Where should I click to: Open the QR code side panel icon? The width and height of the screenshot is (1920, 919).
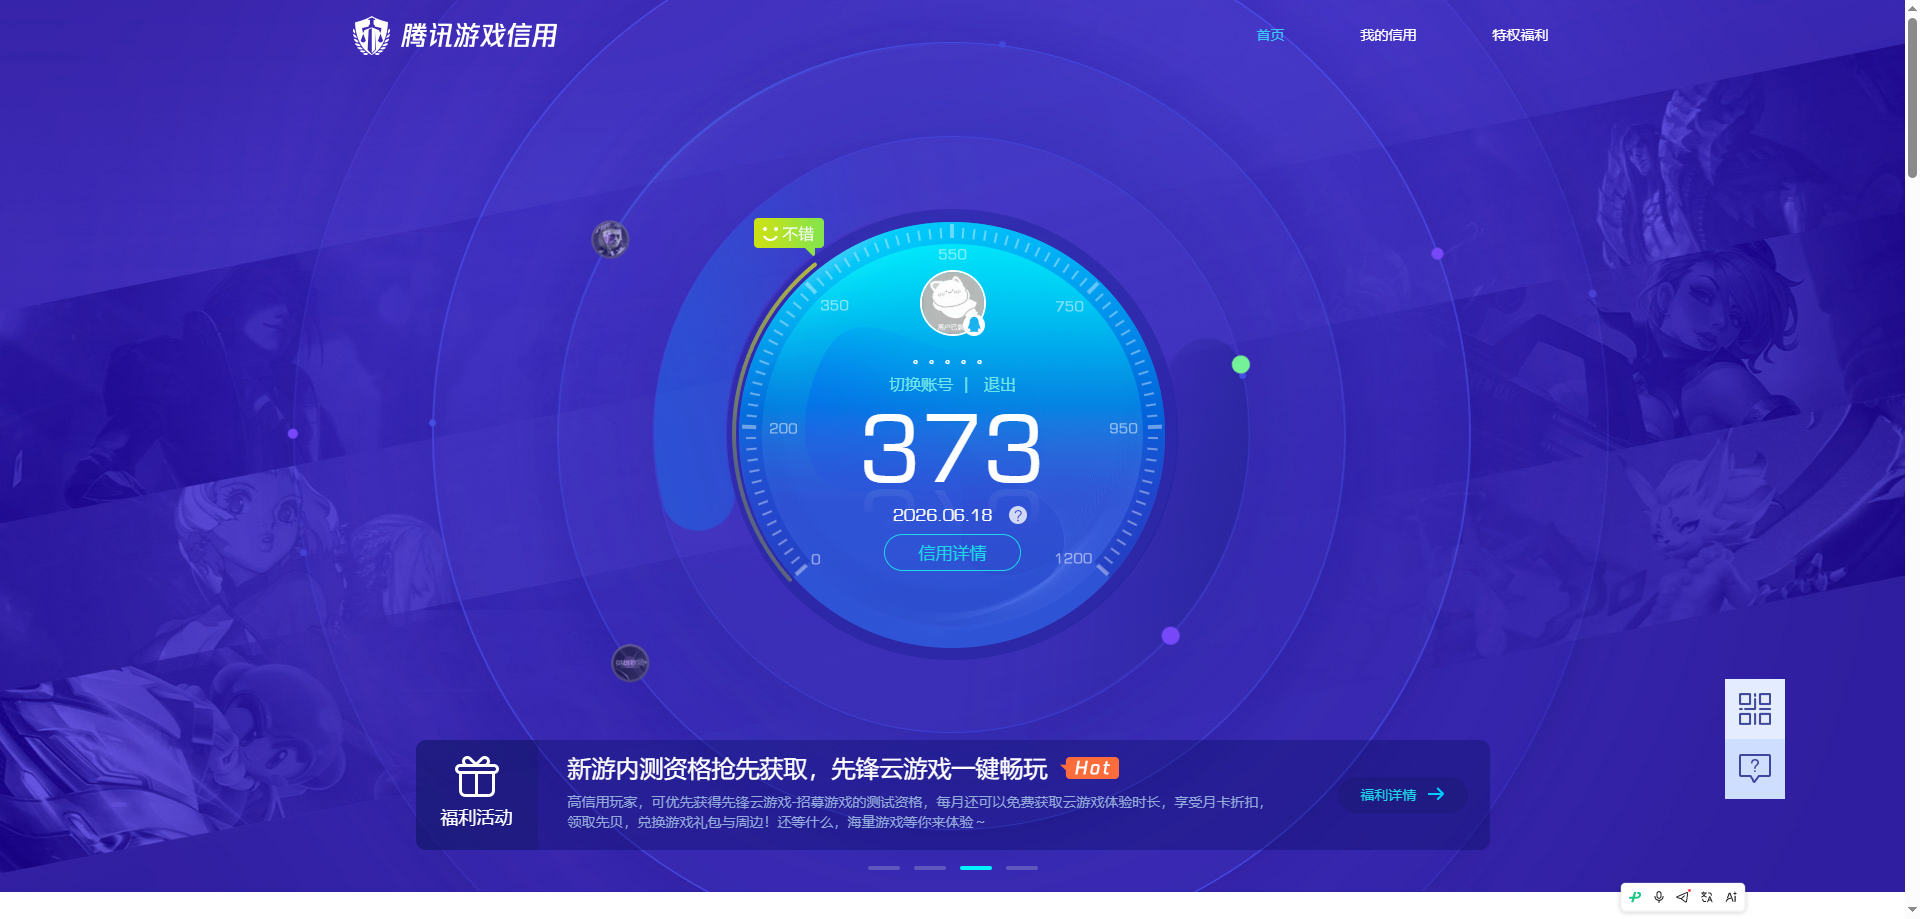[x=1755, y=709]
